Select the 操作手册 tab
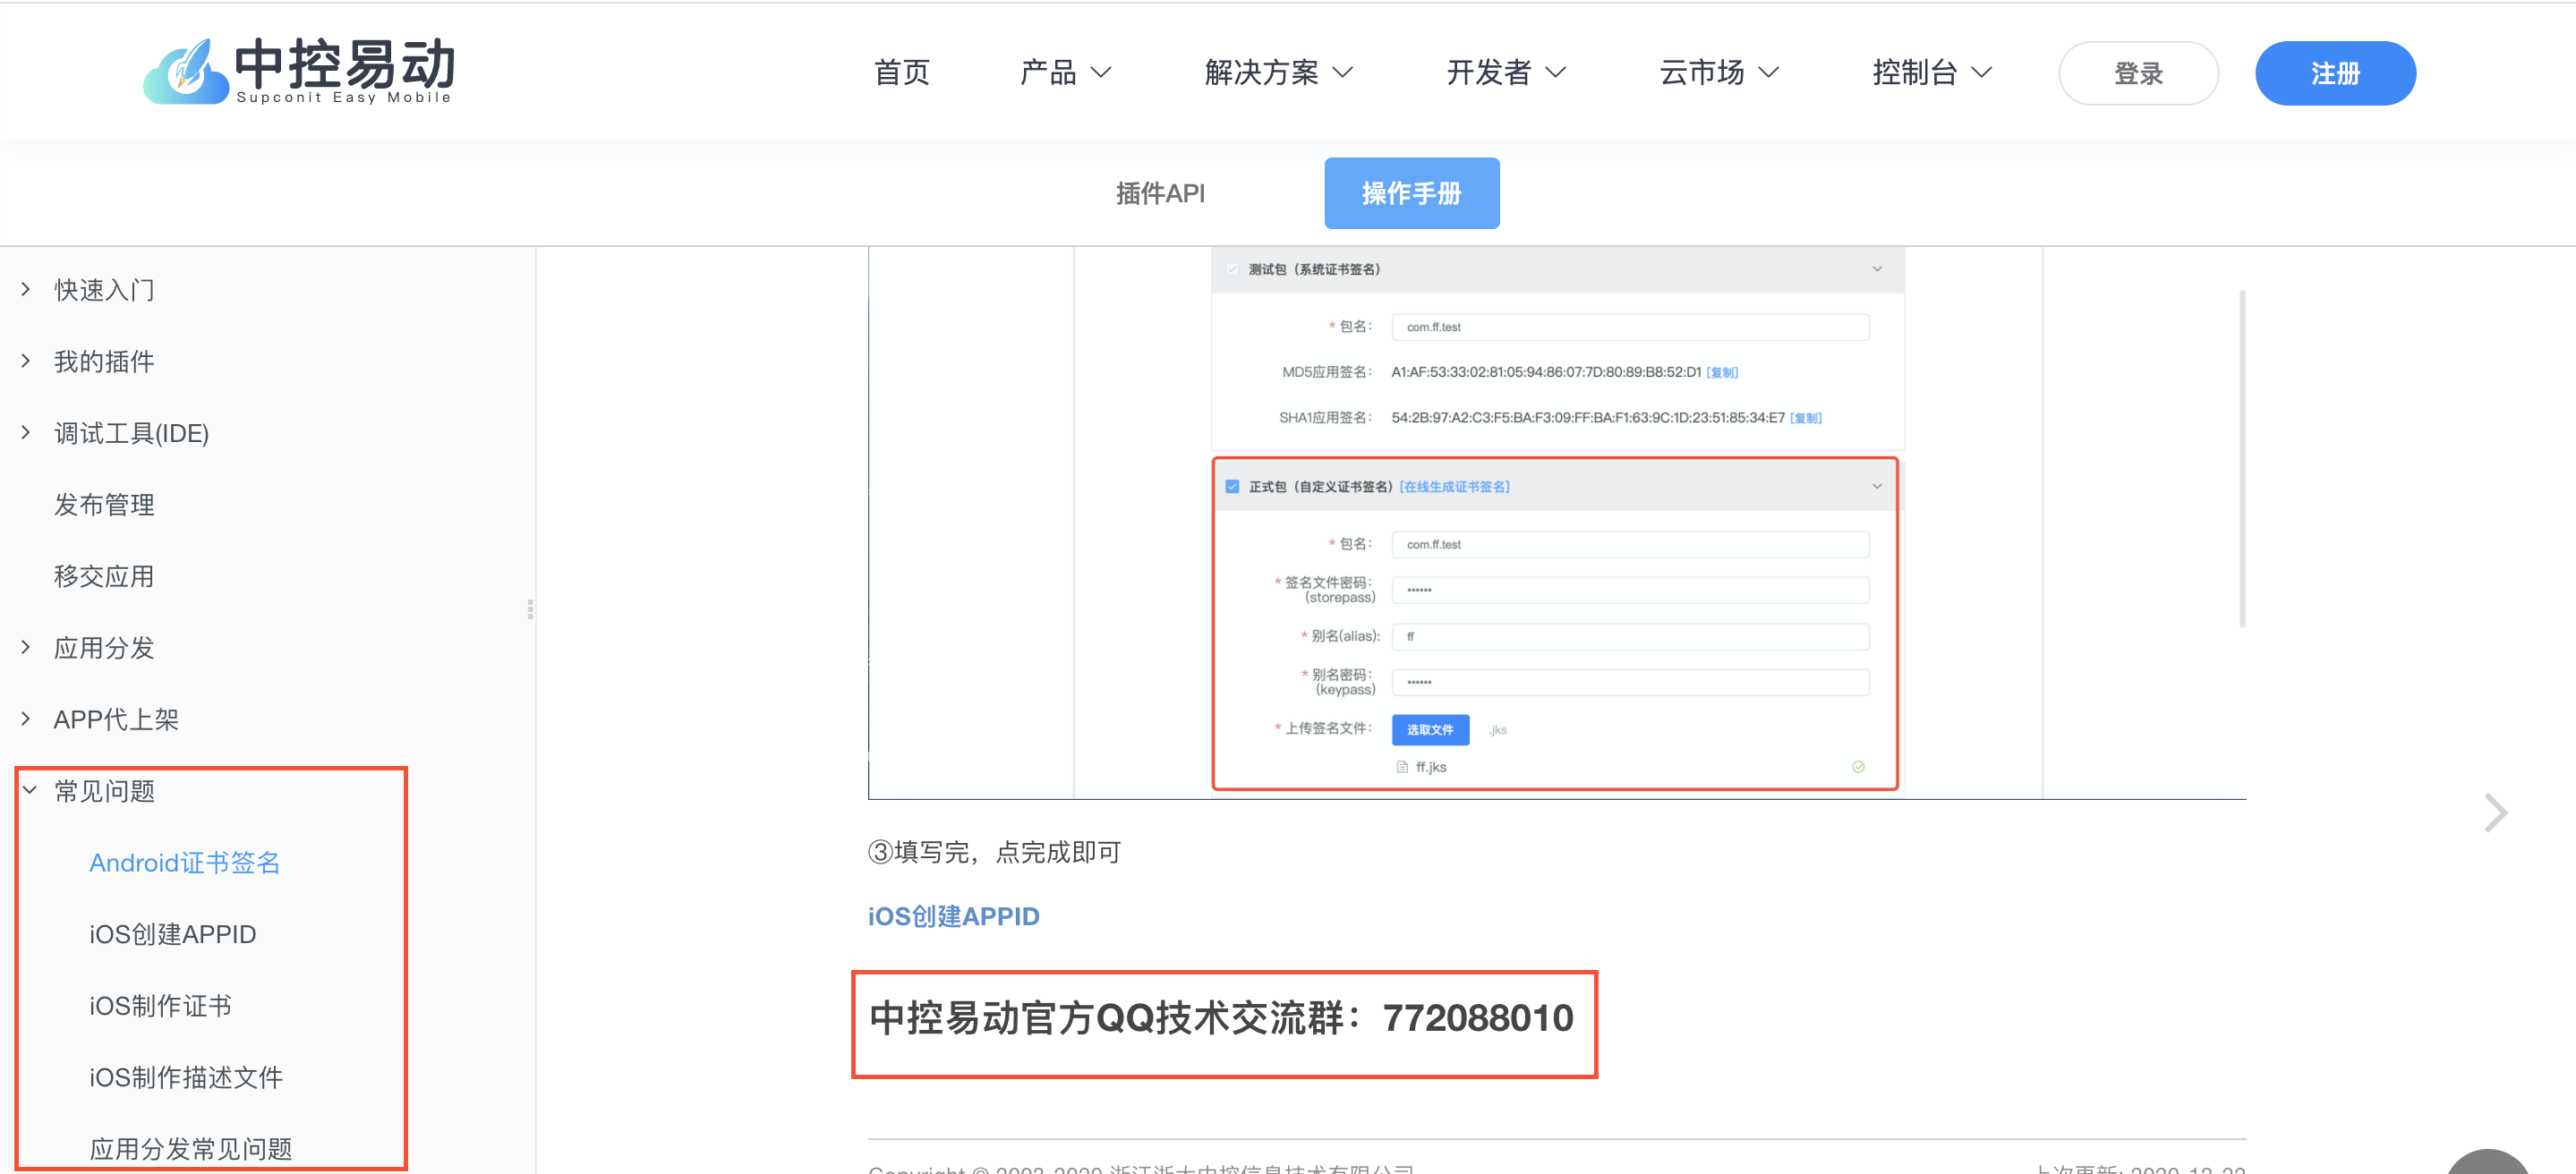The height and width of the screenshot is (1174, 2576). pyautogui.click(x=1411, y=193)
